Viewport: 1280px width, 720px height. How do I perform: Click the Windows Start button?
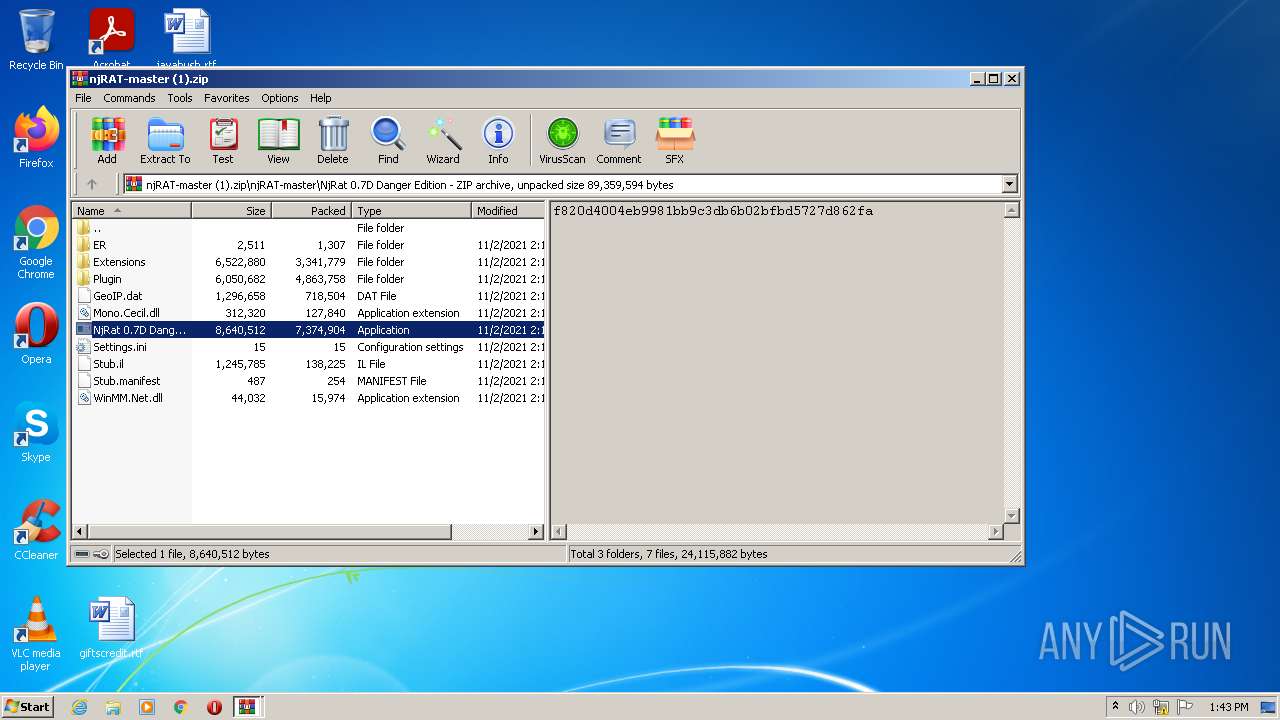[x=27, y=707]
